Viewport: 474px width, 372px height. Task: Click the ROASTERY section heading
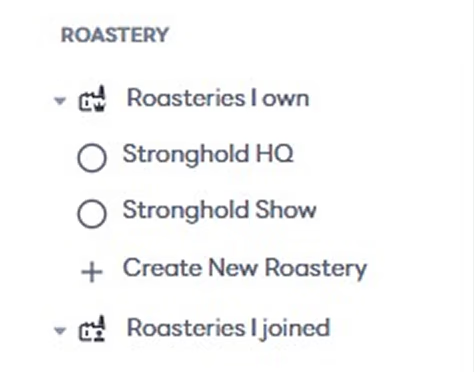coord(115,35)
